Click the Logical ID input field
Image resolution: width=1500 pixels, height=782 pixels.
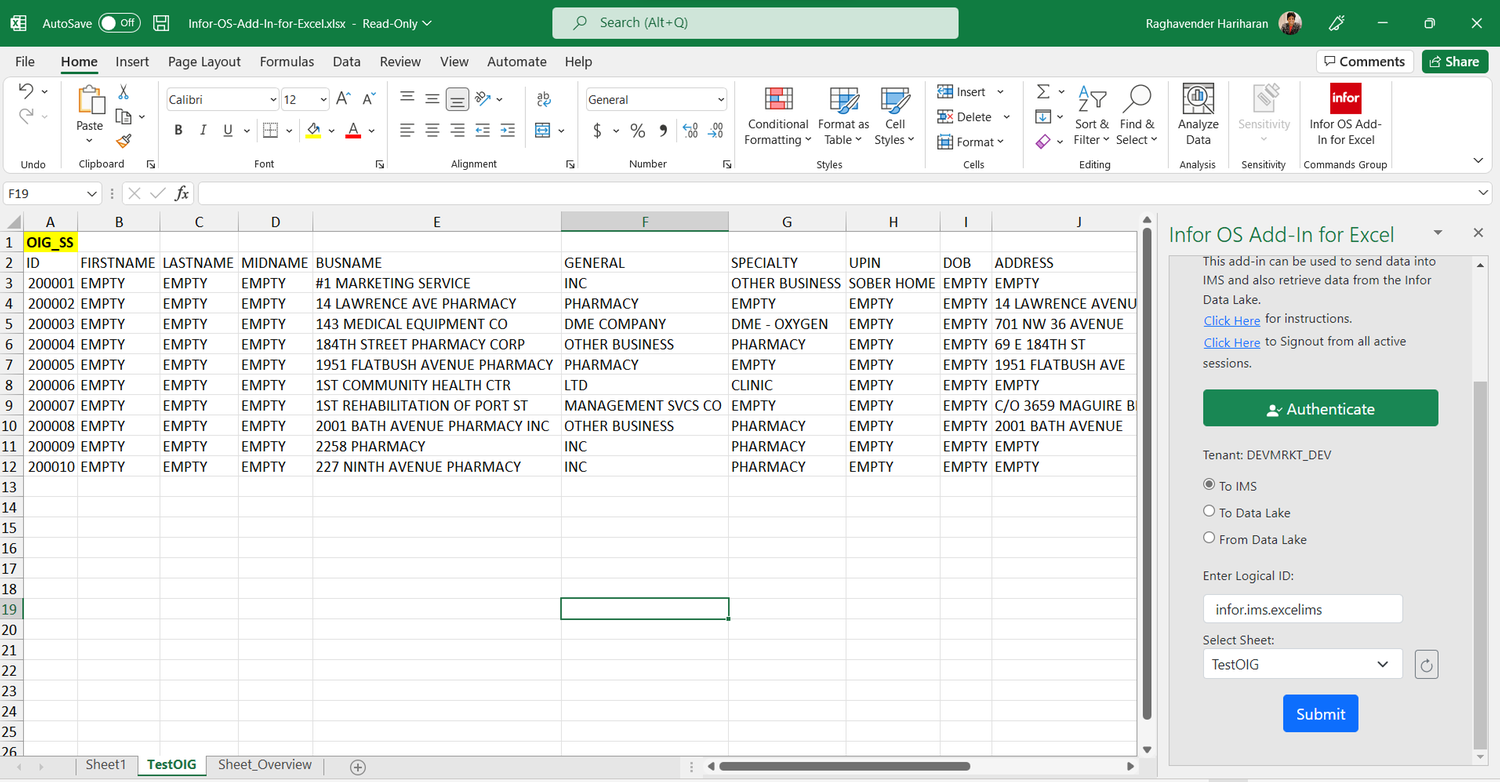coord(1302,609)
